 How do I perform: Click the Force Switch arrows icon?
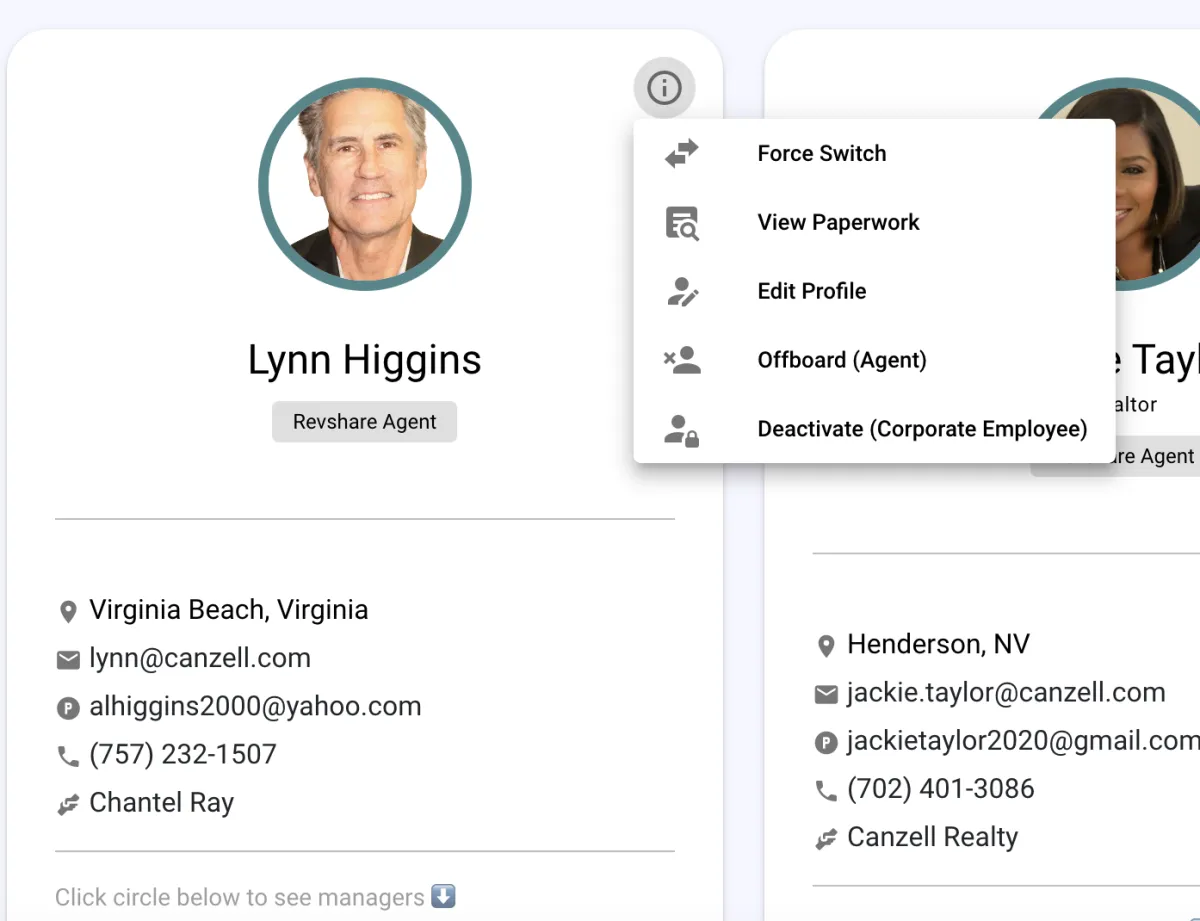[682, 153]
